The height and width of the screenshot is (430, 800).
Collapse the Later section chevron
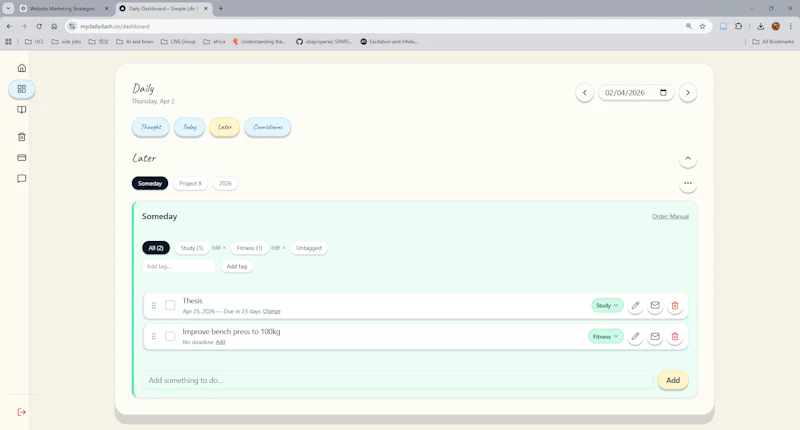(688, 159)
